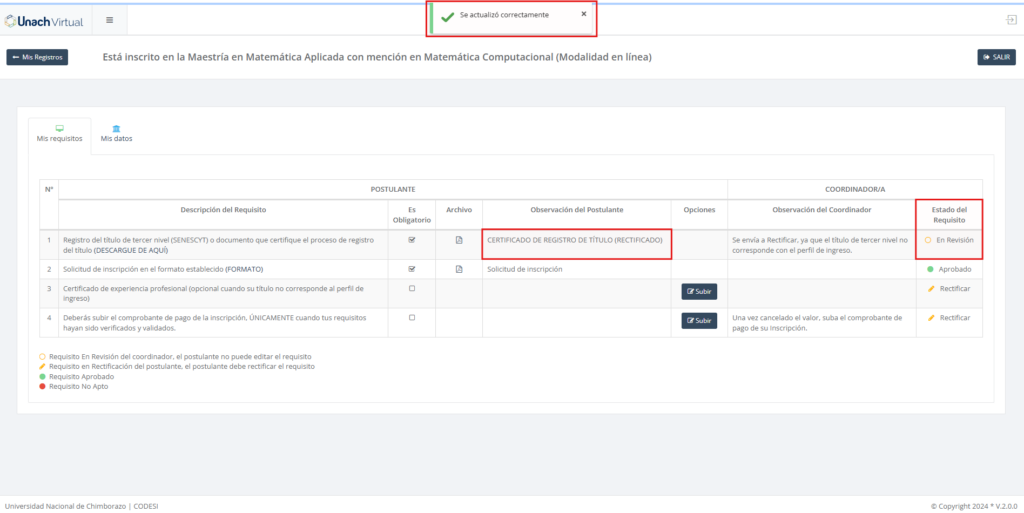Toggle the obligatorio checkbox for requirement 1

coord(412,240)
